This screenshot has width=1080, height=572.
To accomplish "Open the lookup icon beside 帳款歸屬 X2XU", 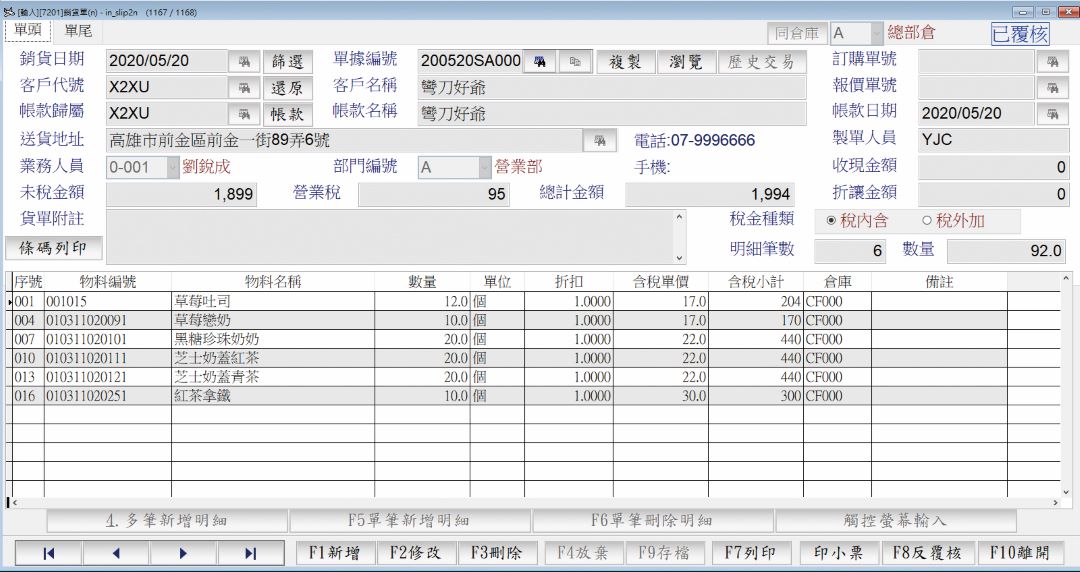I will pos(245,114).
